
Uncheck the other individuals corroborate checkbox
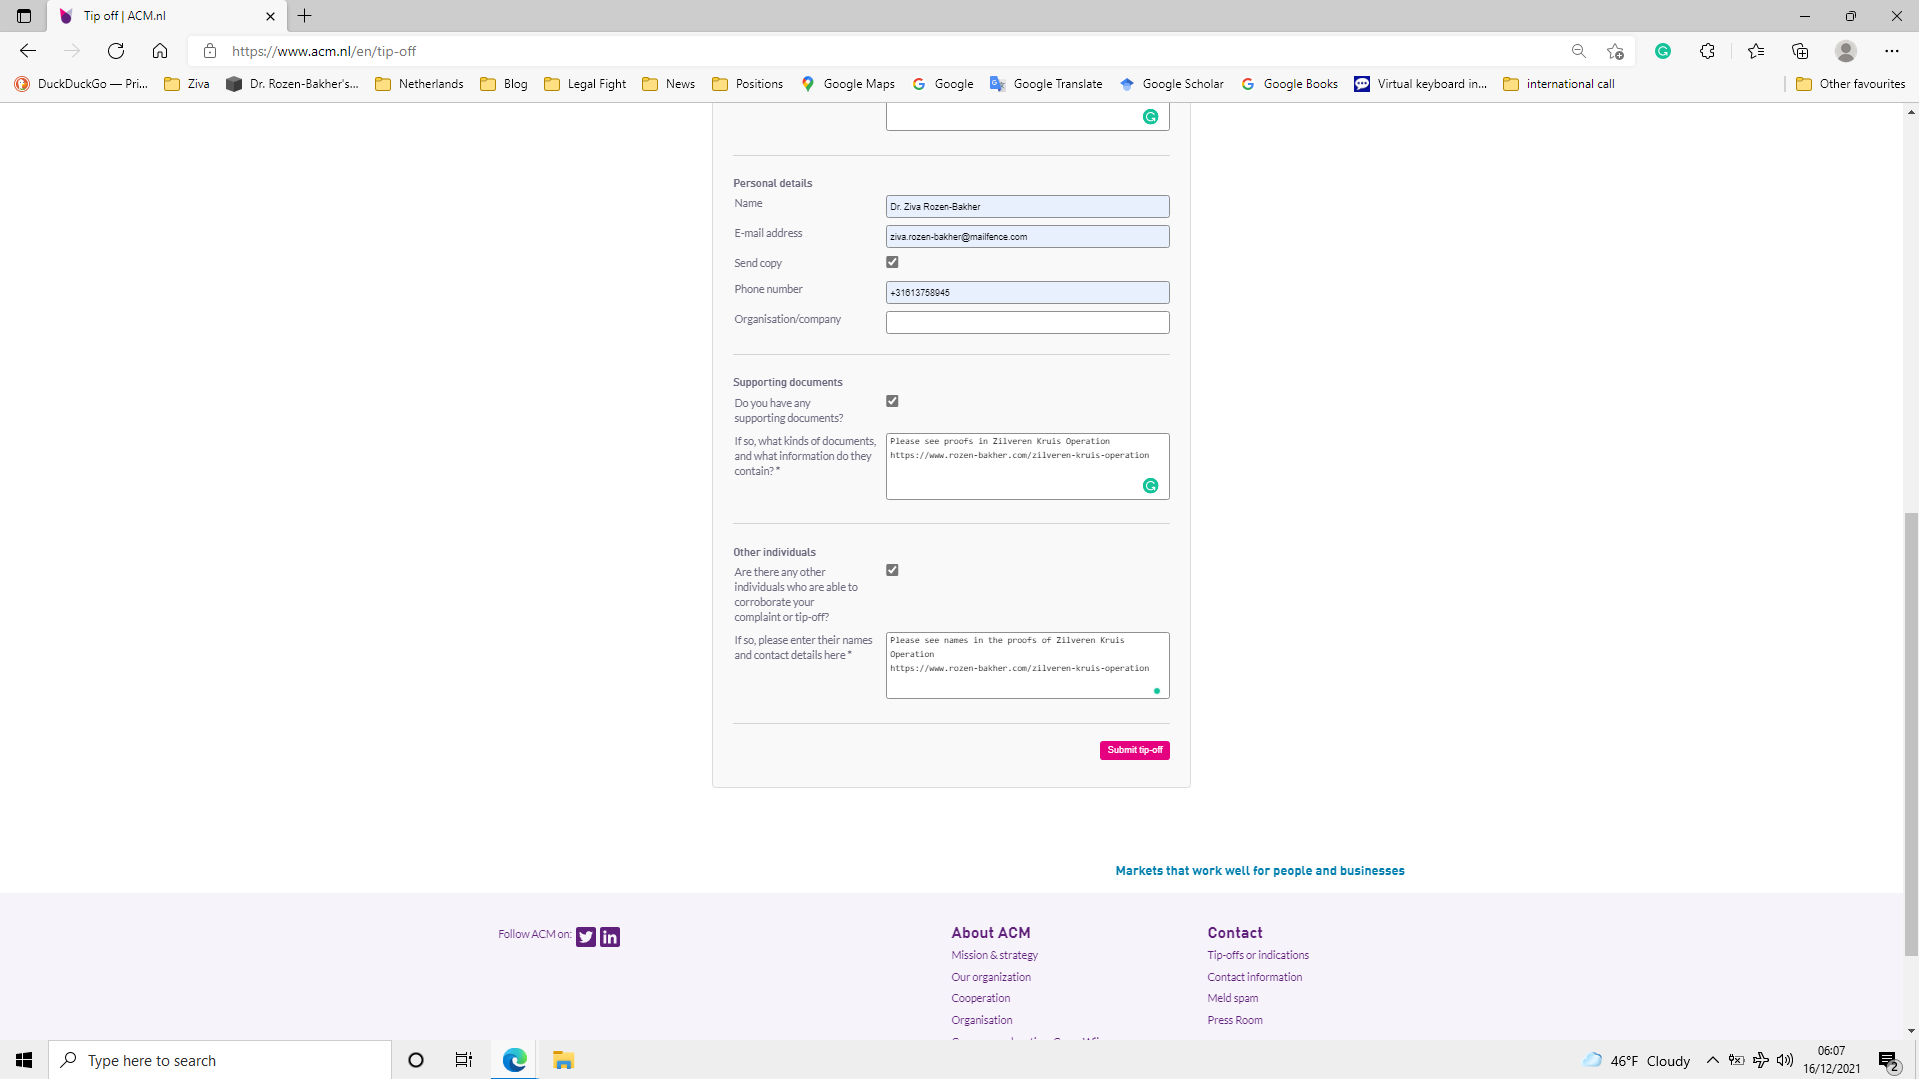(x=891, y=569)
